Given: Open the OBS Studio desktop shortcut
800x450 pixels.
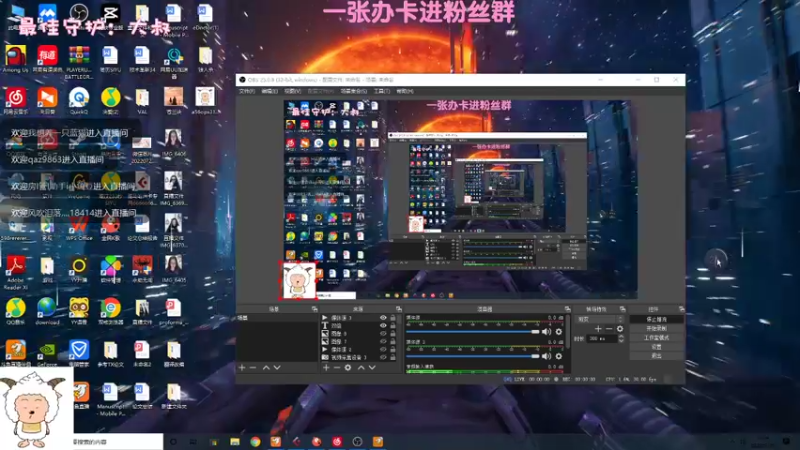Looking at the screenshot, I should tap(79, 14).
